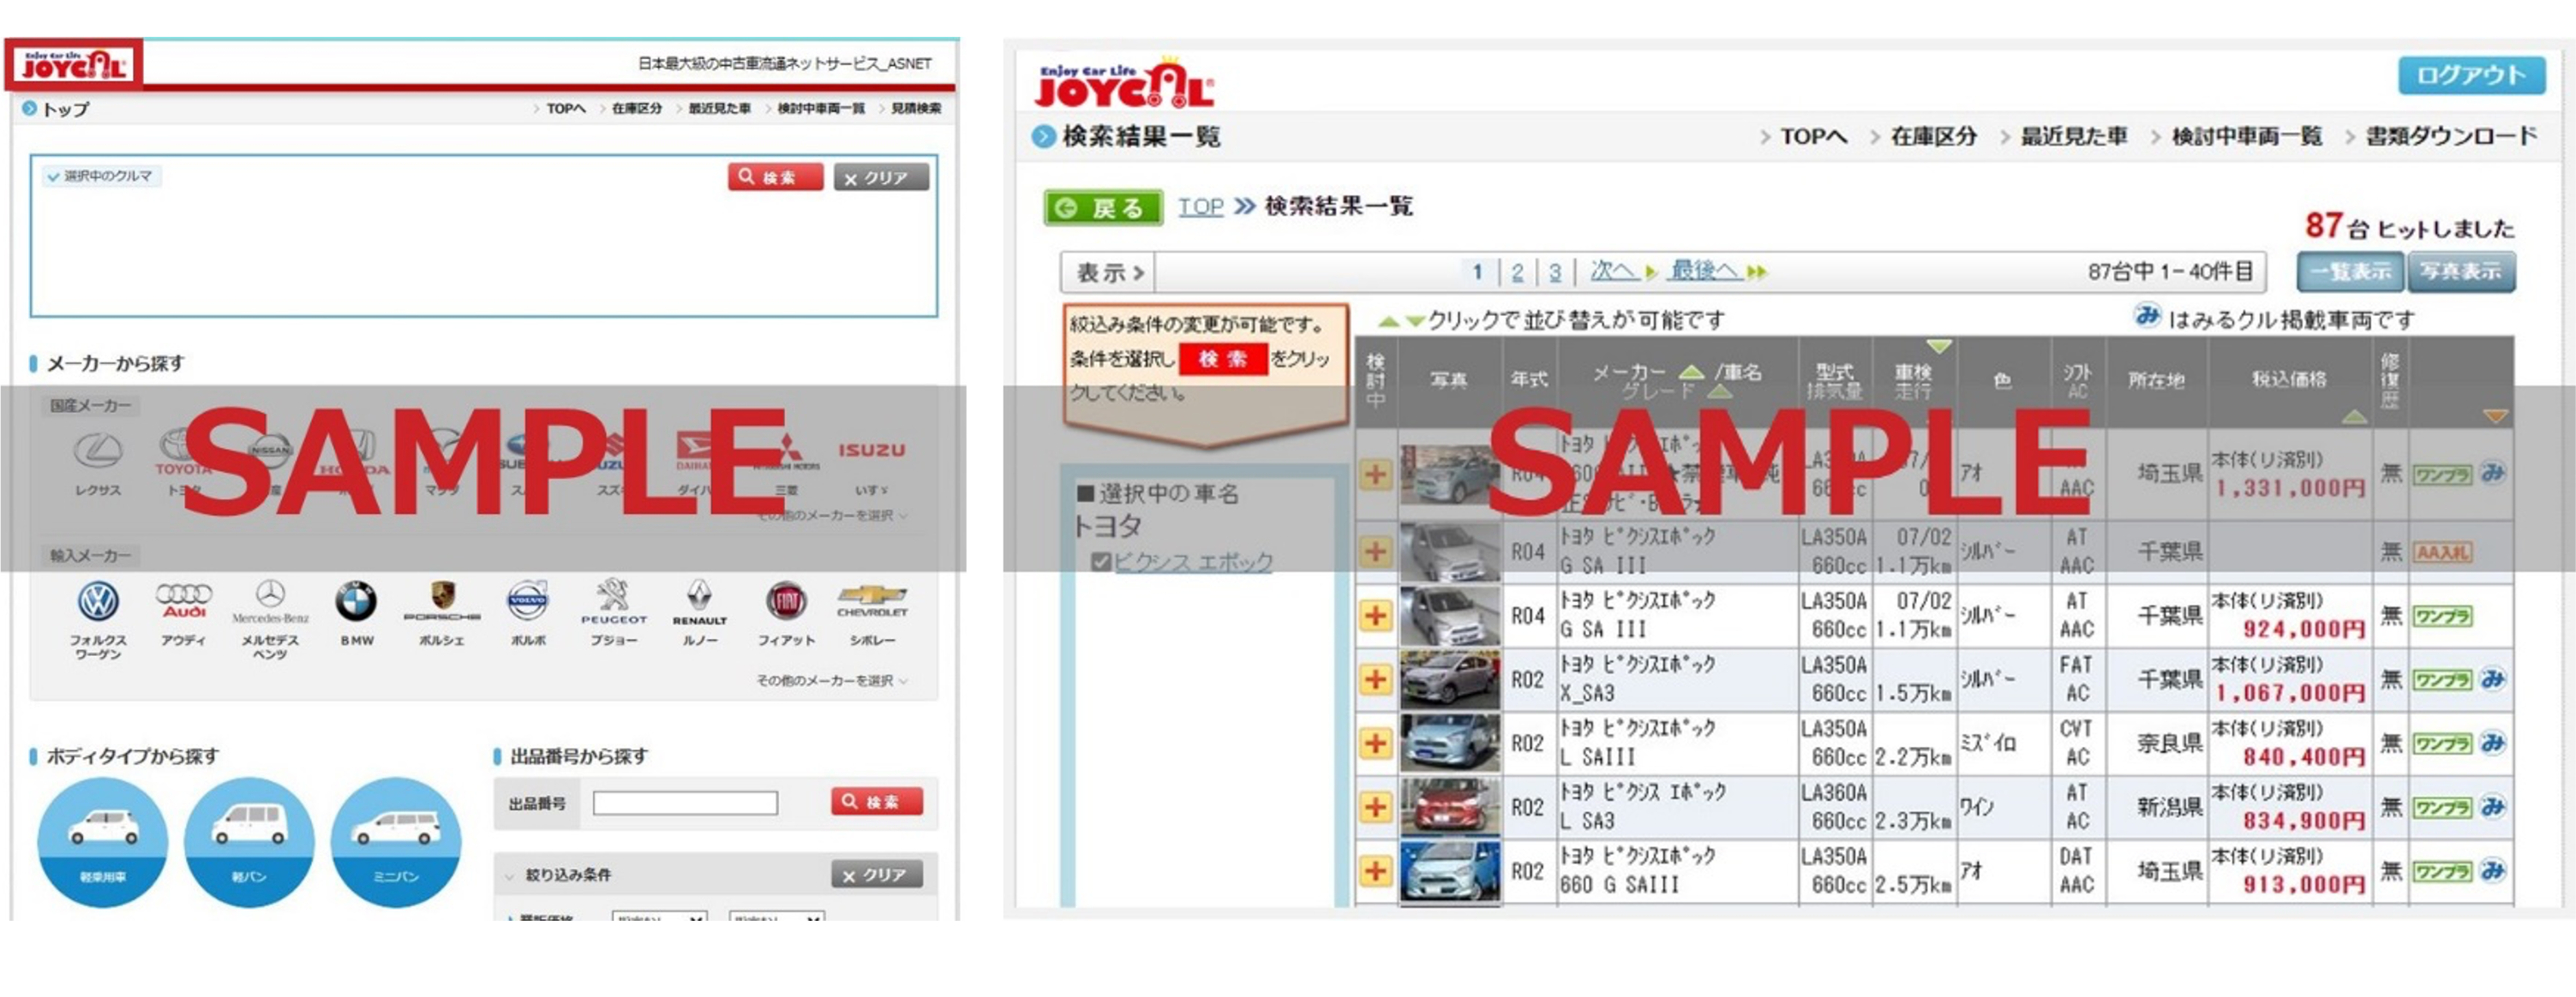2576x997 pixels.
Task: Open the 表示 display options dropdown
Action: pos(1108,272)
